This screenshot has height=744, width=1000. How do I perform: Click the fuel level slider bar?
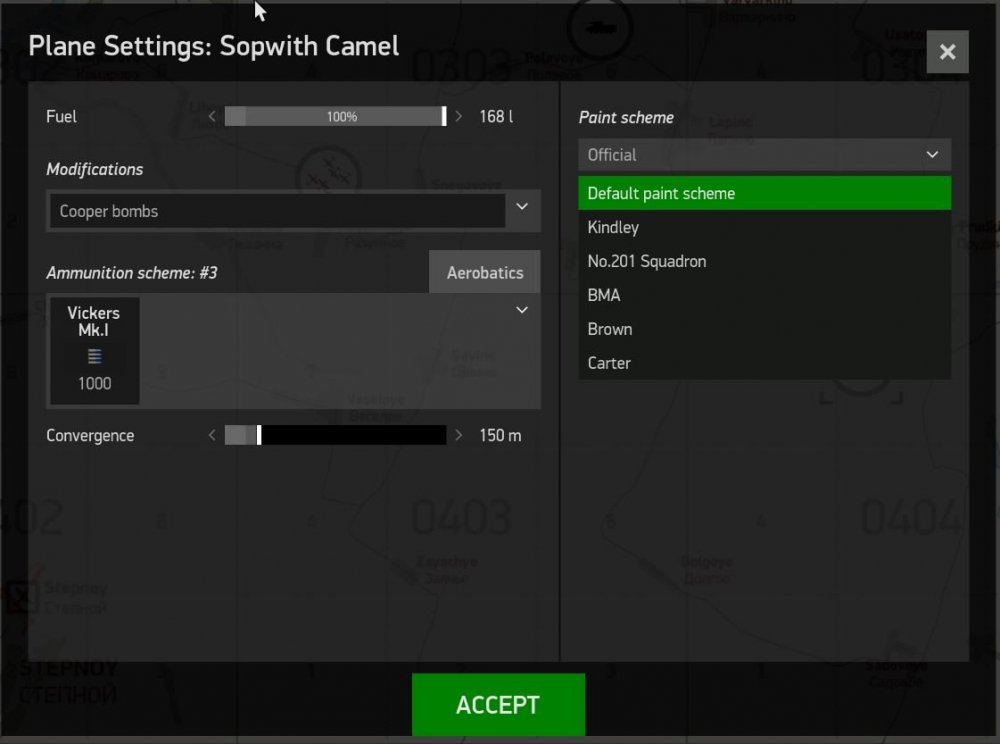[x=335, y=116]
